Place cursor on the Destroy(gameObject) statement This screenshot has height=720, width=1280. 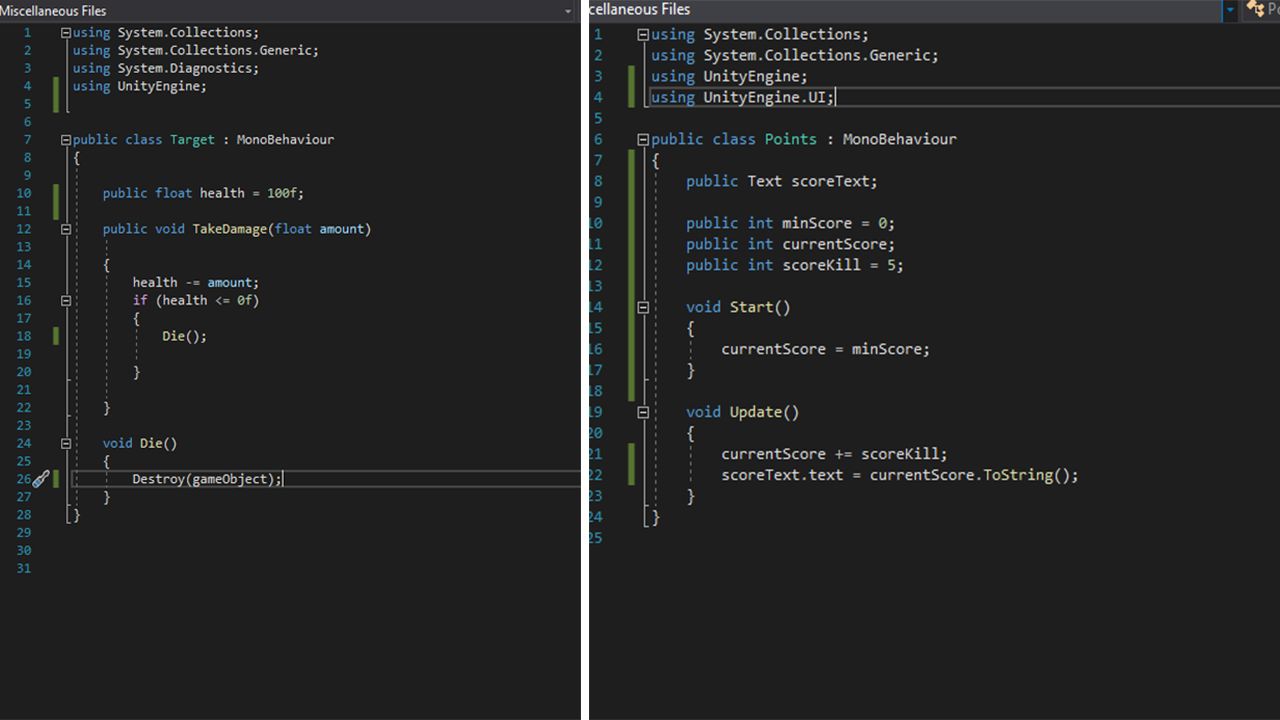point(205,479)
